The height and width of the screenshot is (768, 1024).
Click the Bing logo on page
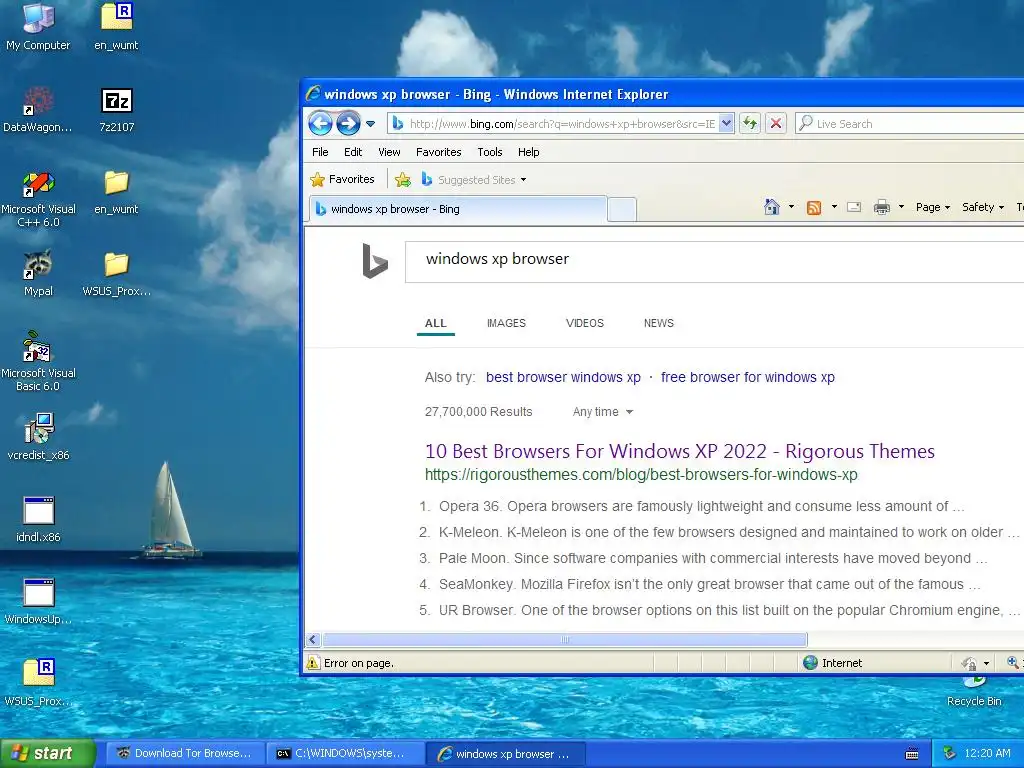(x=375, y=260)
